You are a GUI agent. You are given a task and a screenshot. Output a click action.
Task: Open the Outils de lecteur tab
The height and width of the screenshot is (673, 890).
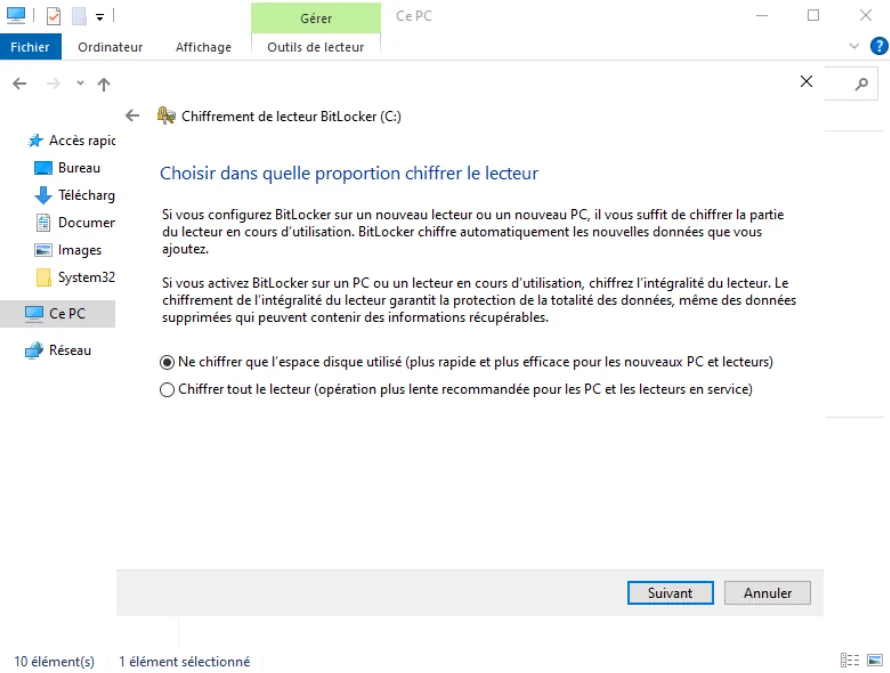tap(316, 47)
